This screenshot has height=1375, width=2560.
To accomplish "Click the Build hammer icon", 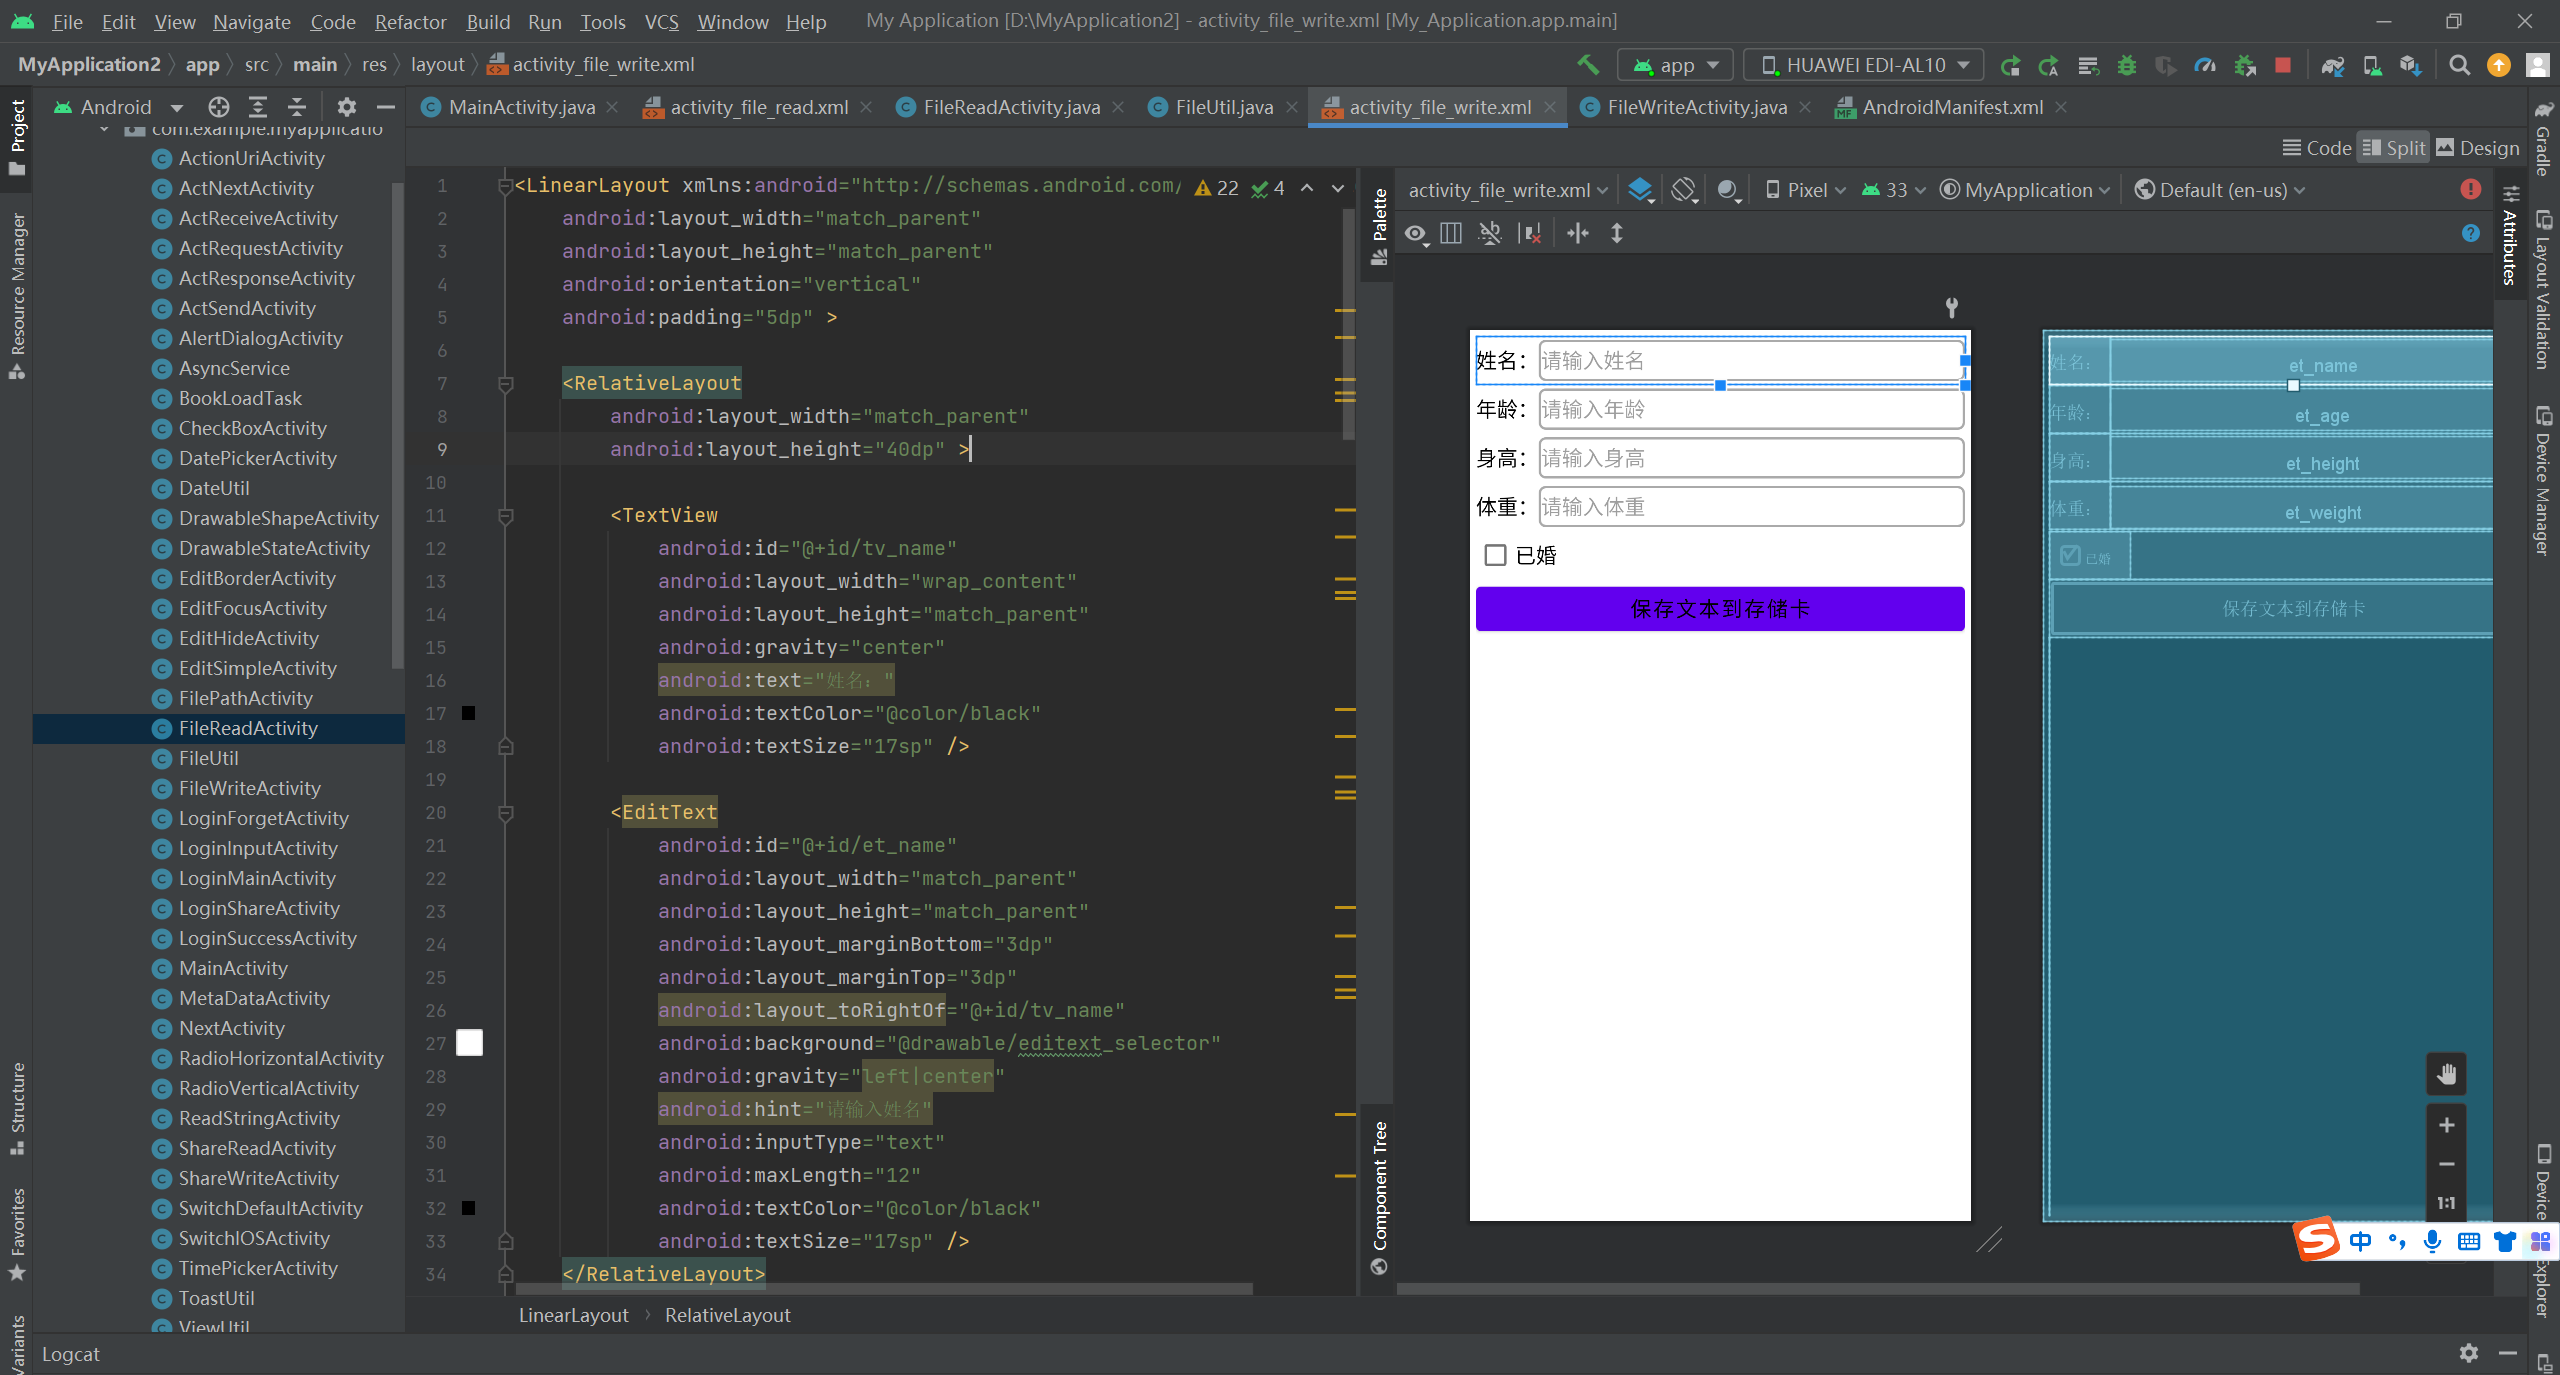I will click(1588, 65).
